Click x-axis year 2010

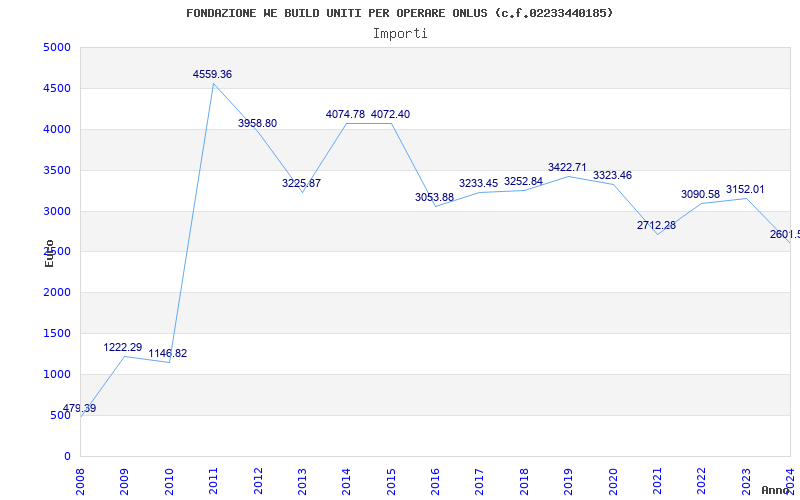(x=169, y=481)
